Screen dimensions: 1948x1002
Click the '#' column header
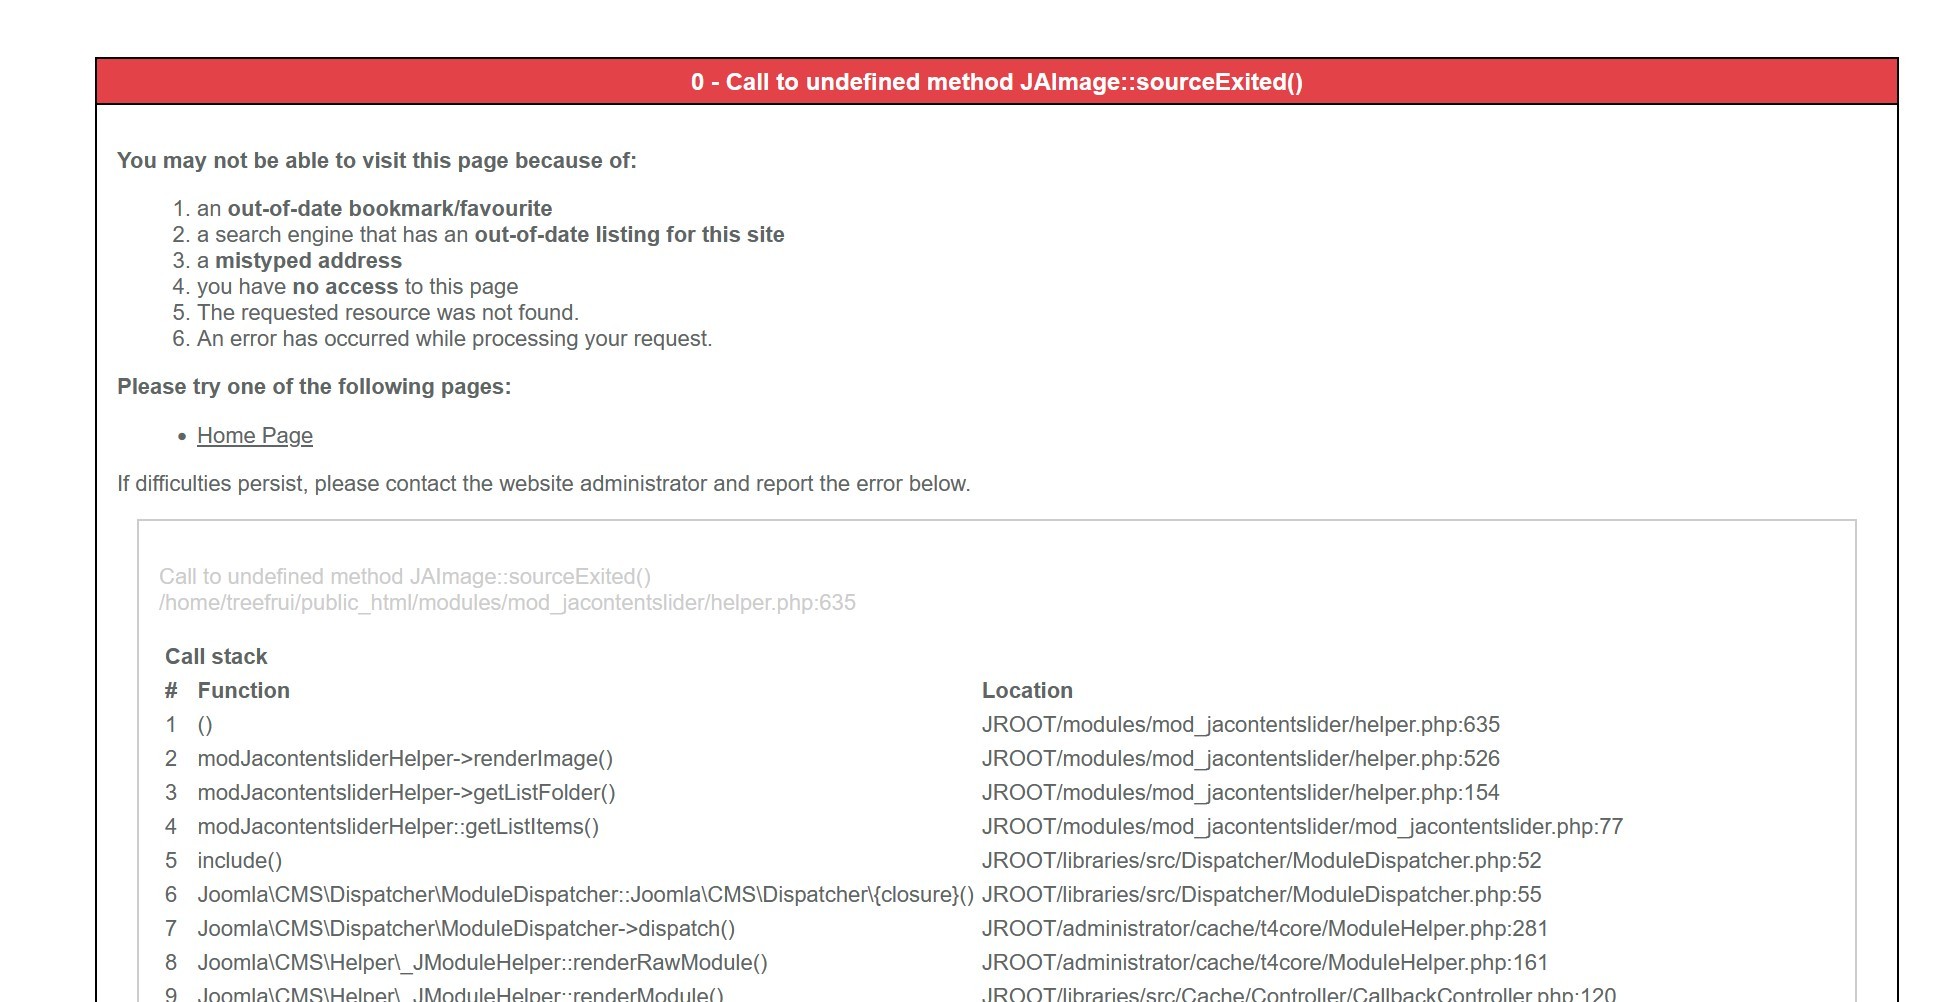point(171,691)
